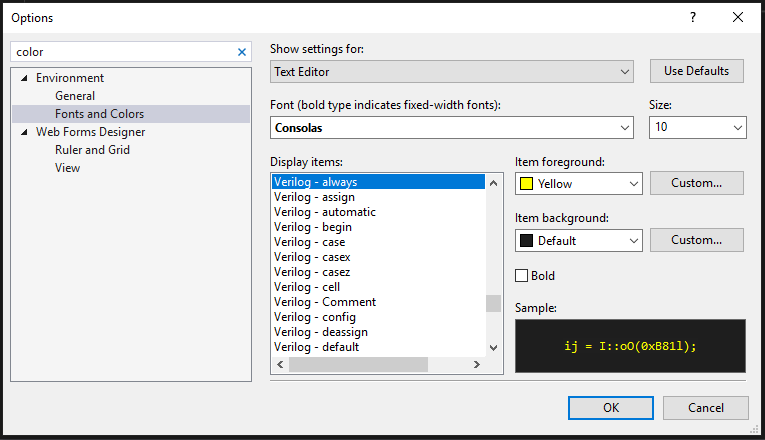Screen dimensions: 765x440
Task: Open the font Size dropdown
Action: coord(698,127)
